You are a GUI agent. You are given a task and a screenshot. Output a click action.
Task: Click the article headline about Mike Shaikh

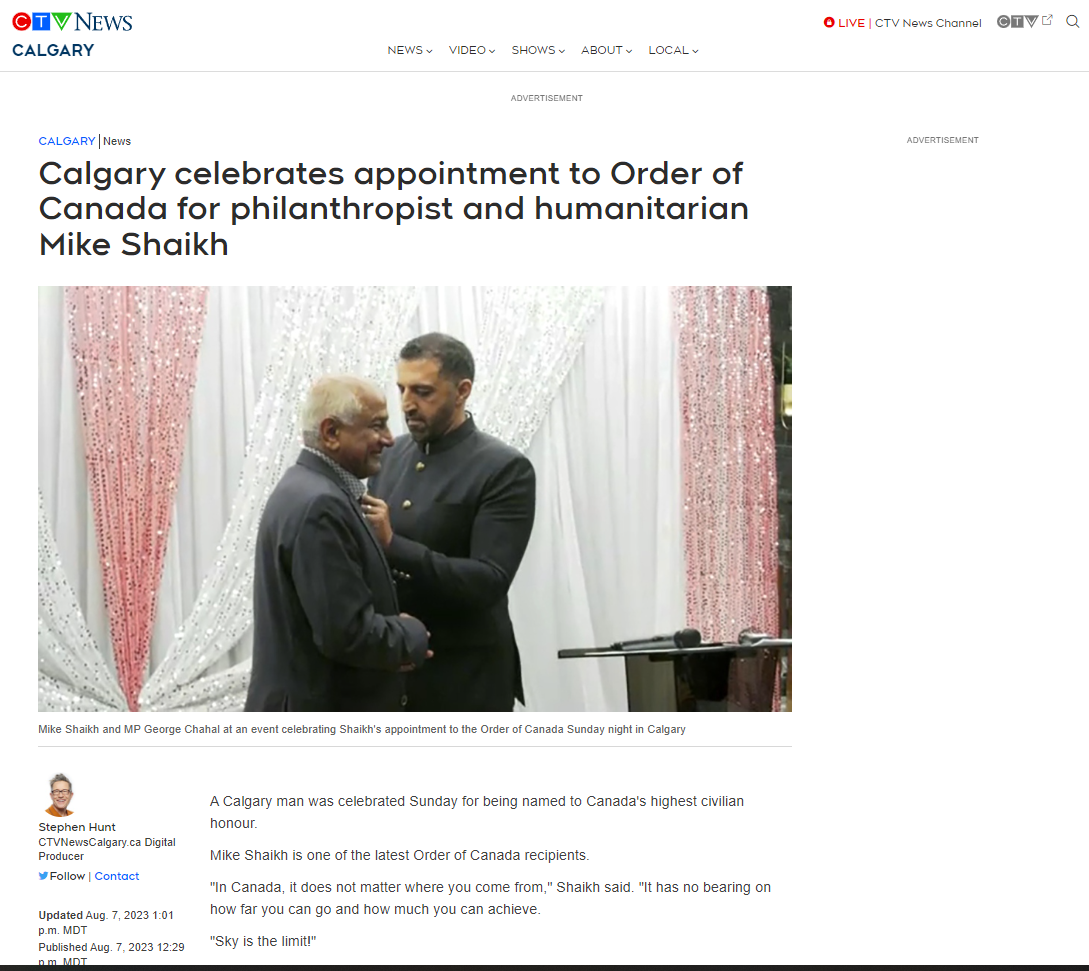click(393, 208)
